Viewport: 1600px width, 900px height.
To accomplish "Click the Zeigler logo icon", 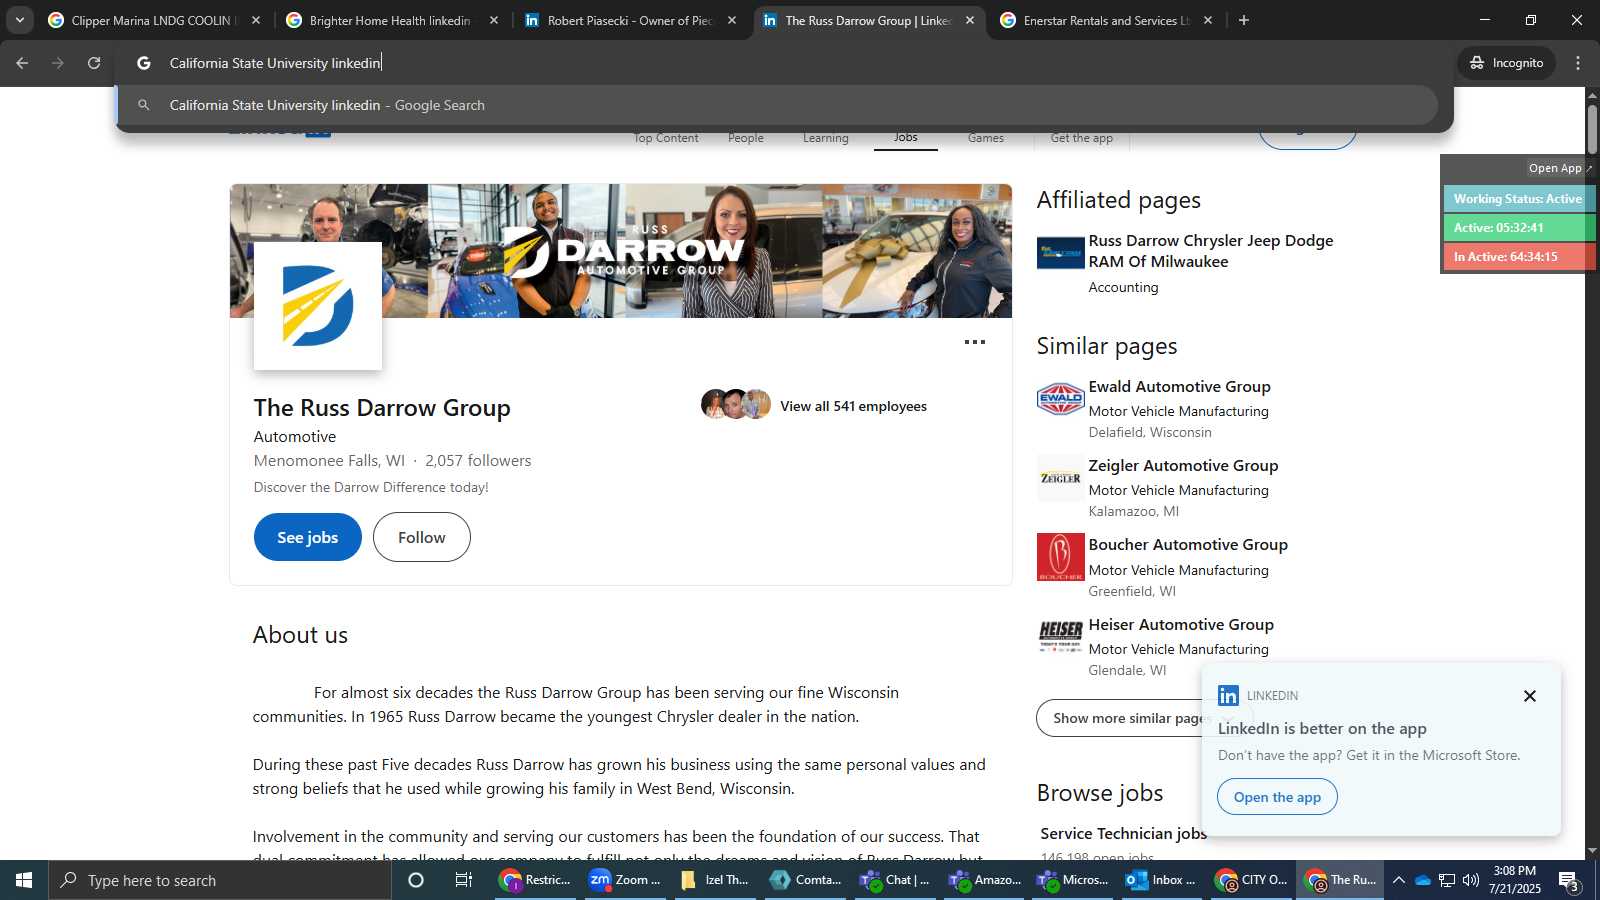I will tap(1061, 478).
